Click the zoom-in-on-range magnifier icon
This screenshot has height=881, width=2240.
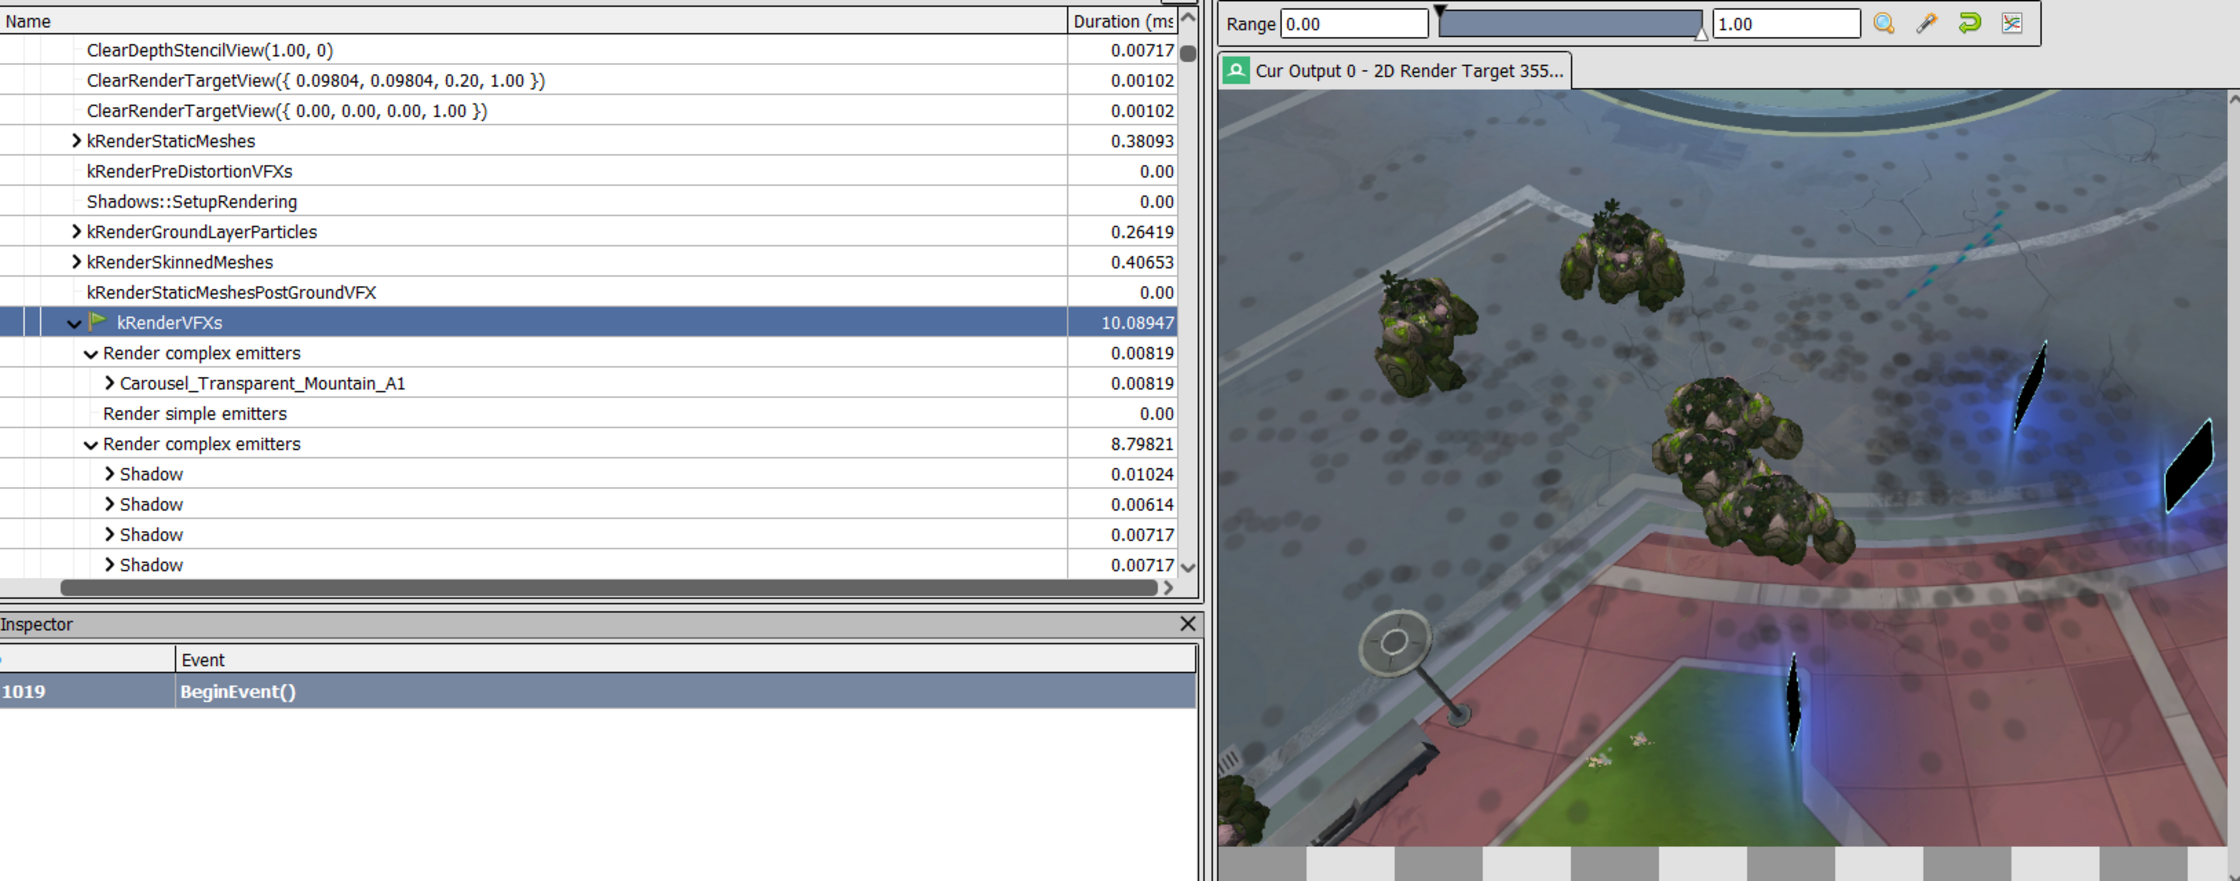pyautogui.click(x=1884, y=23)
